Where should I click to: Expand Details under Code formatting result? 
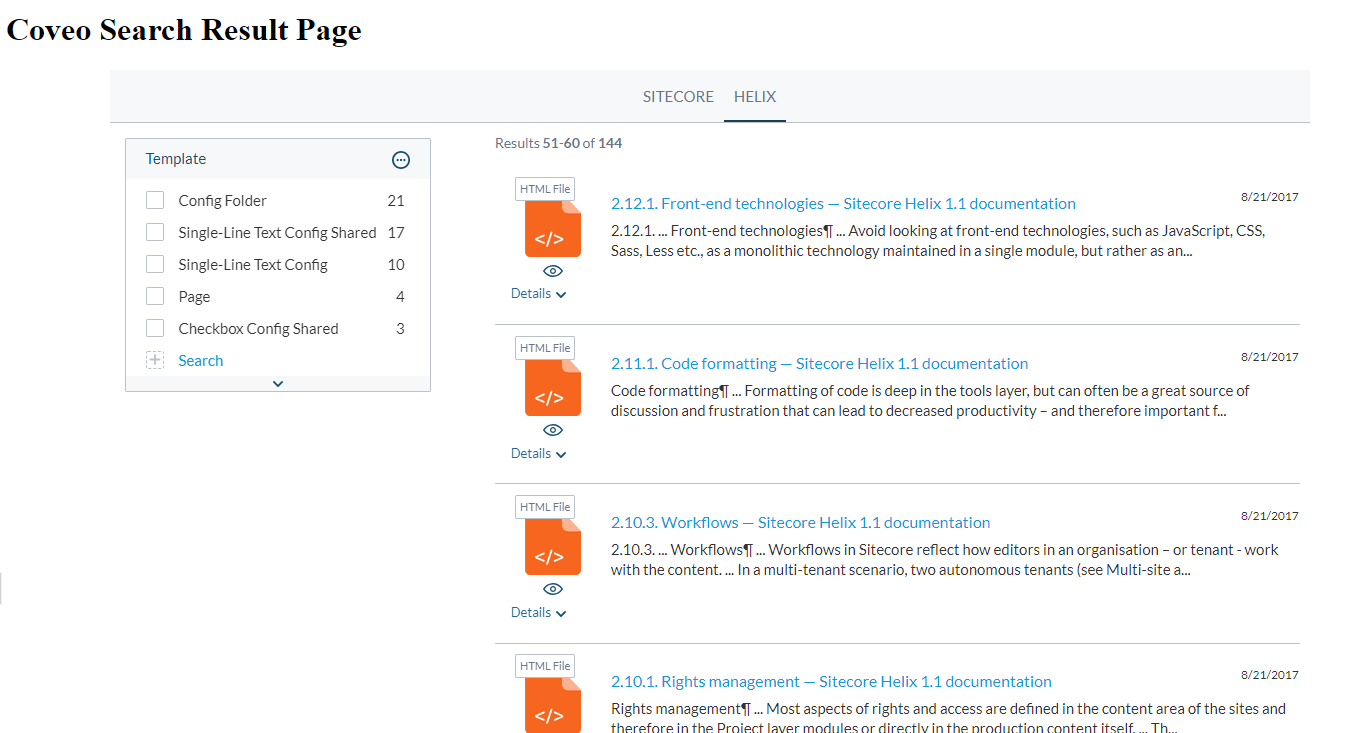click(539, 454)
